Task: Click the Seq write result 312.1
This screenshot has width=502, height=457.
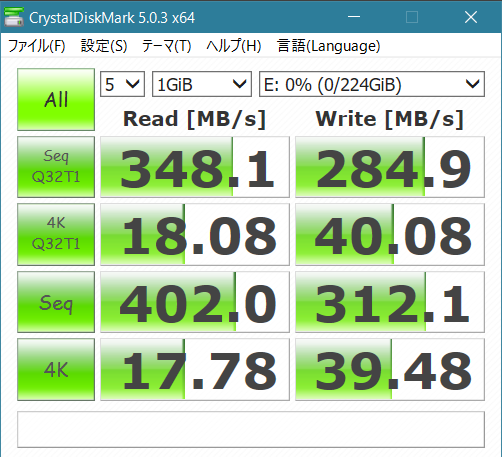Action: pos(390,302)
